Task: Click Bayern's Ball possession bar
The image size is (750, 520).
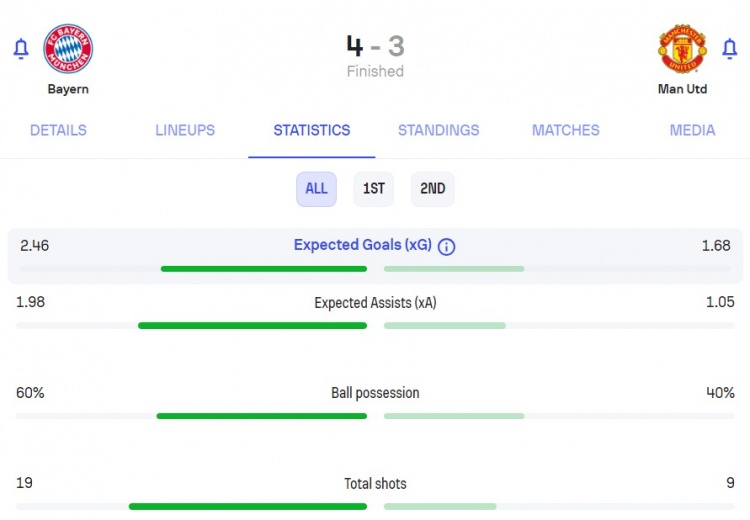Action: pos(262,416)
